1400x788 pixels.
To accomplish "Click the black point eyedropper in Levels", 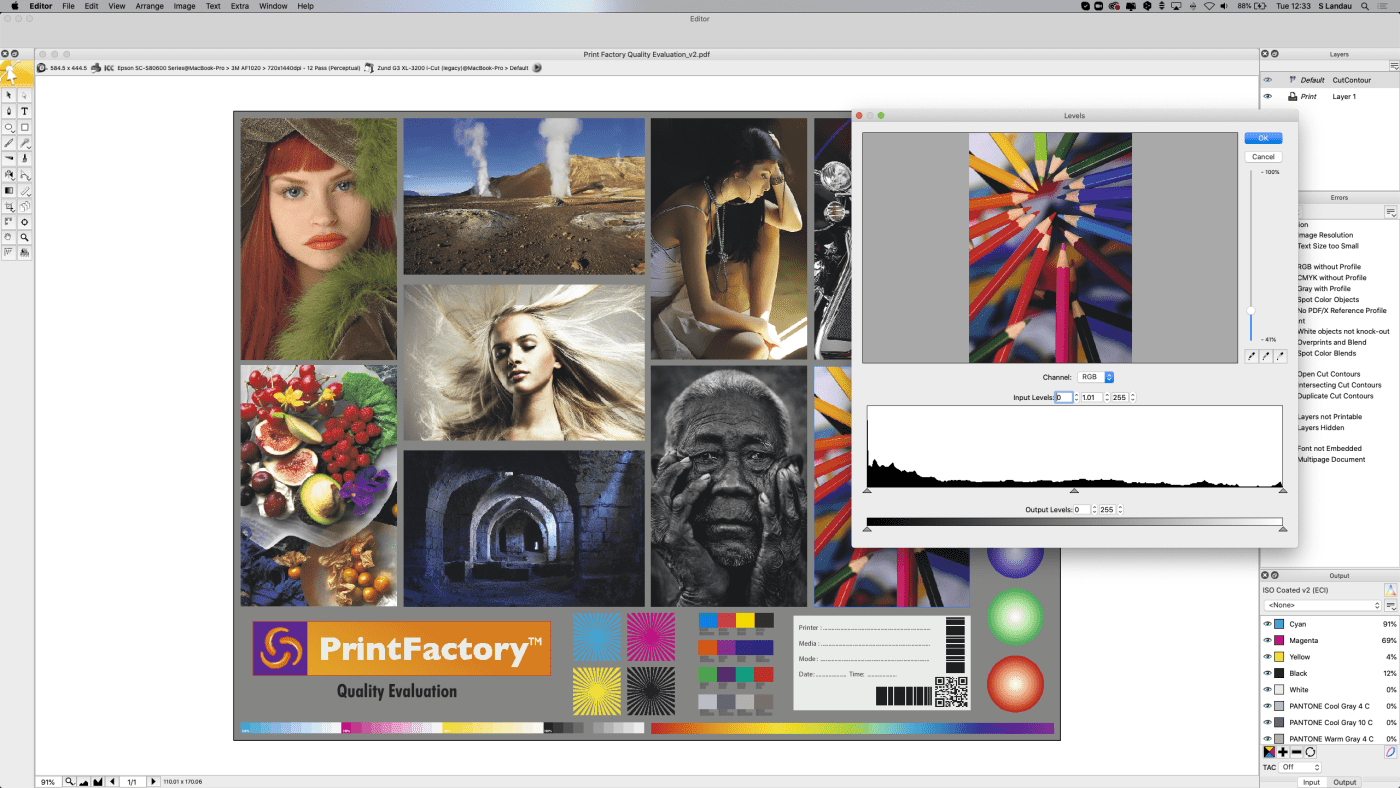I will 1251,356.
